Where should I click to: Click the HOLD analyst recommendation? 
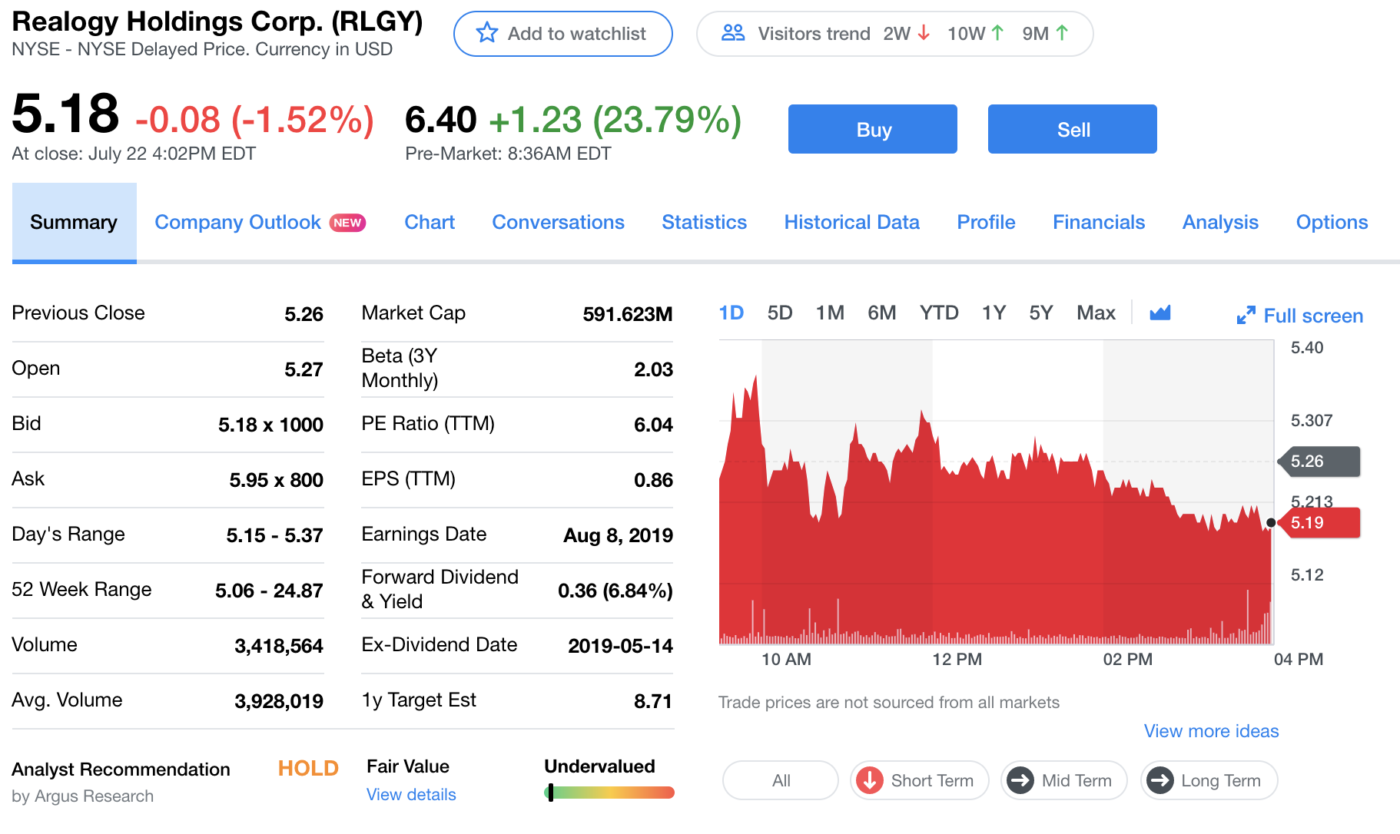(308, 769)
